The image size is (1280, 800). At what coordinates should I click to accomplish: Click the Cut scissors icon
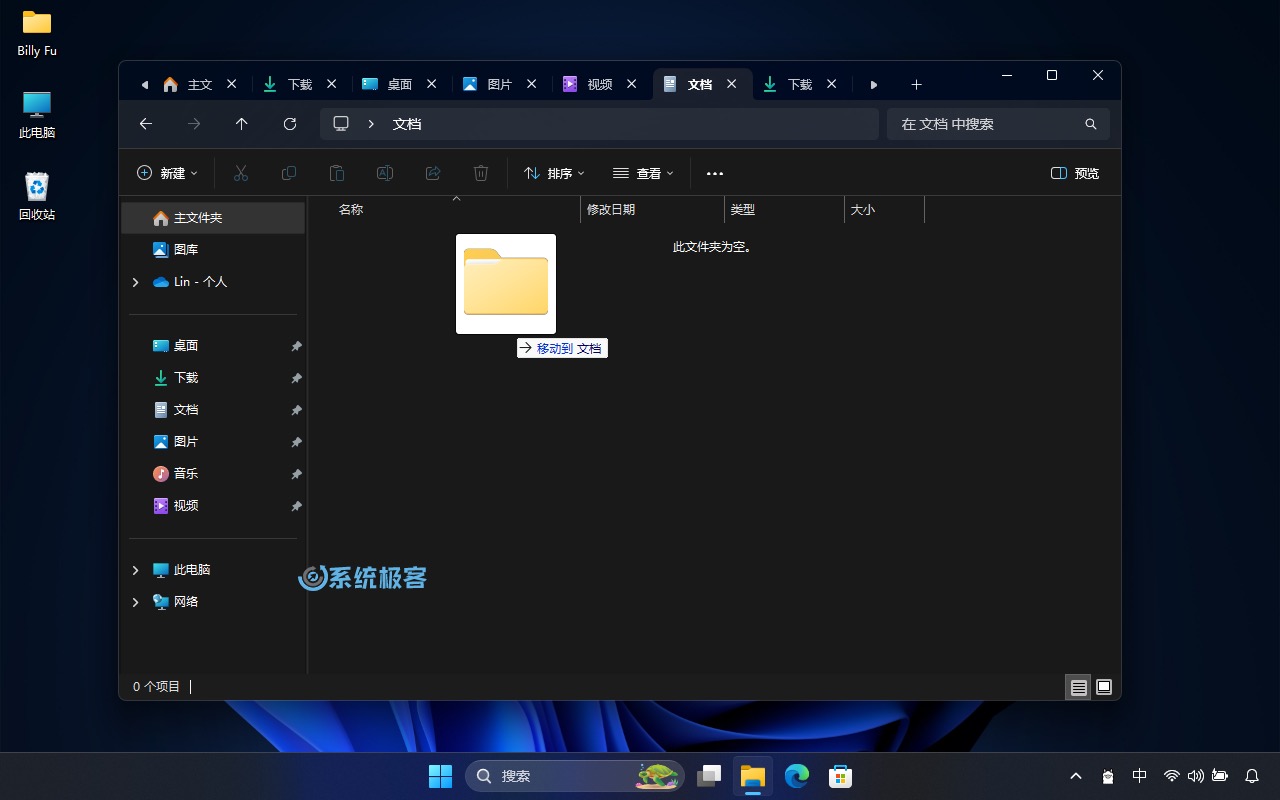[241, 173]
